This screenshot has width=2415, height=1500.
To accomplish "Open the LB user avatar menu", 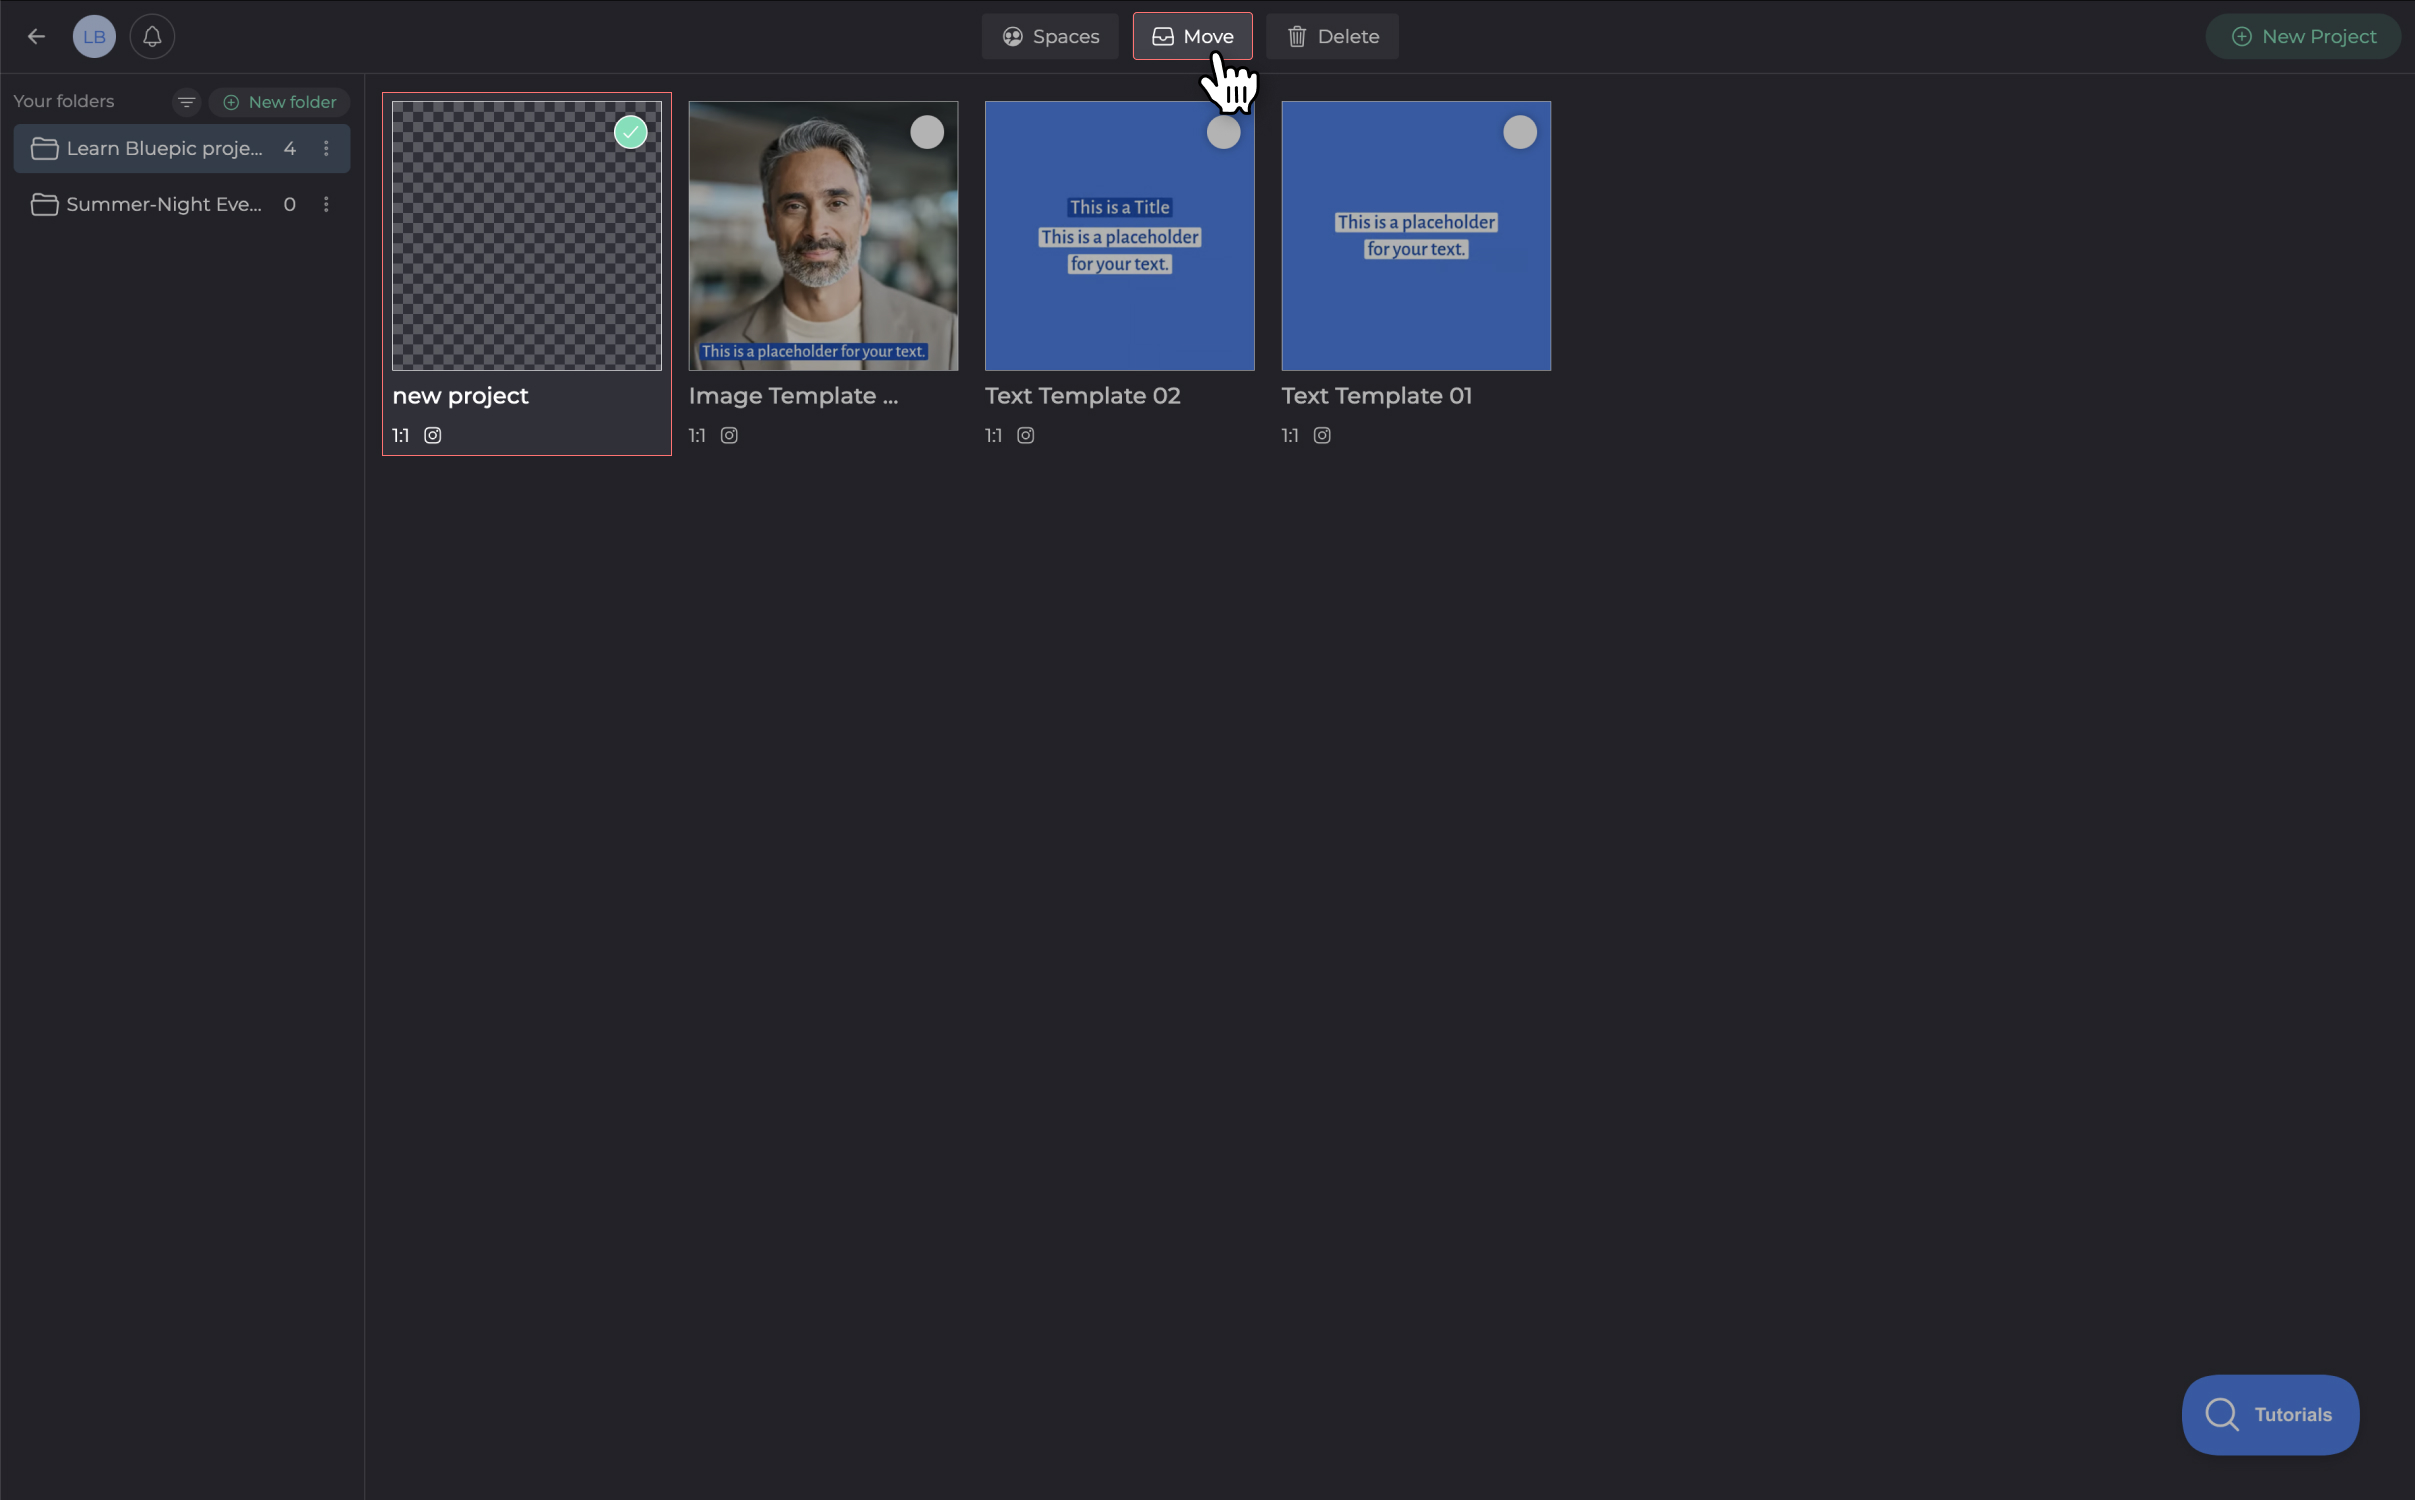I will [94, 37].
